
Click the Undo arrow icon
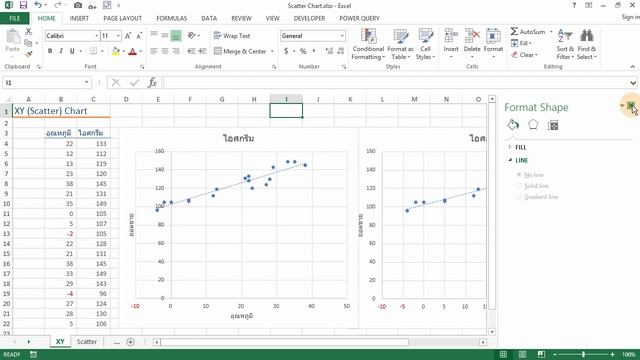pyautogui.click(x=38, y=5)
